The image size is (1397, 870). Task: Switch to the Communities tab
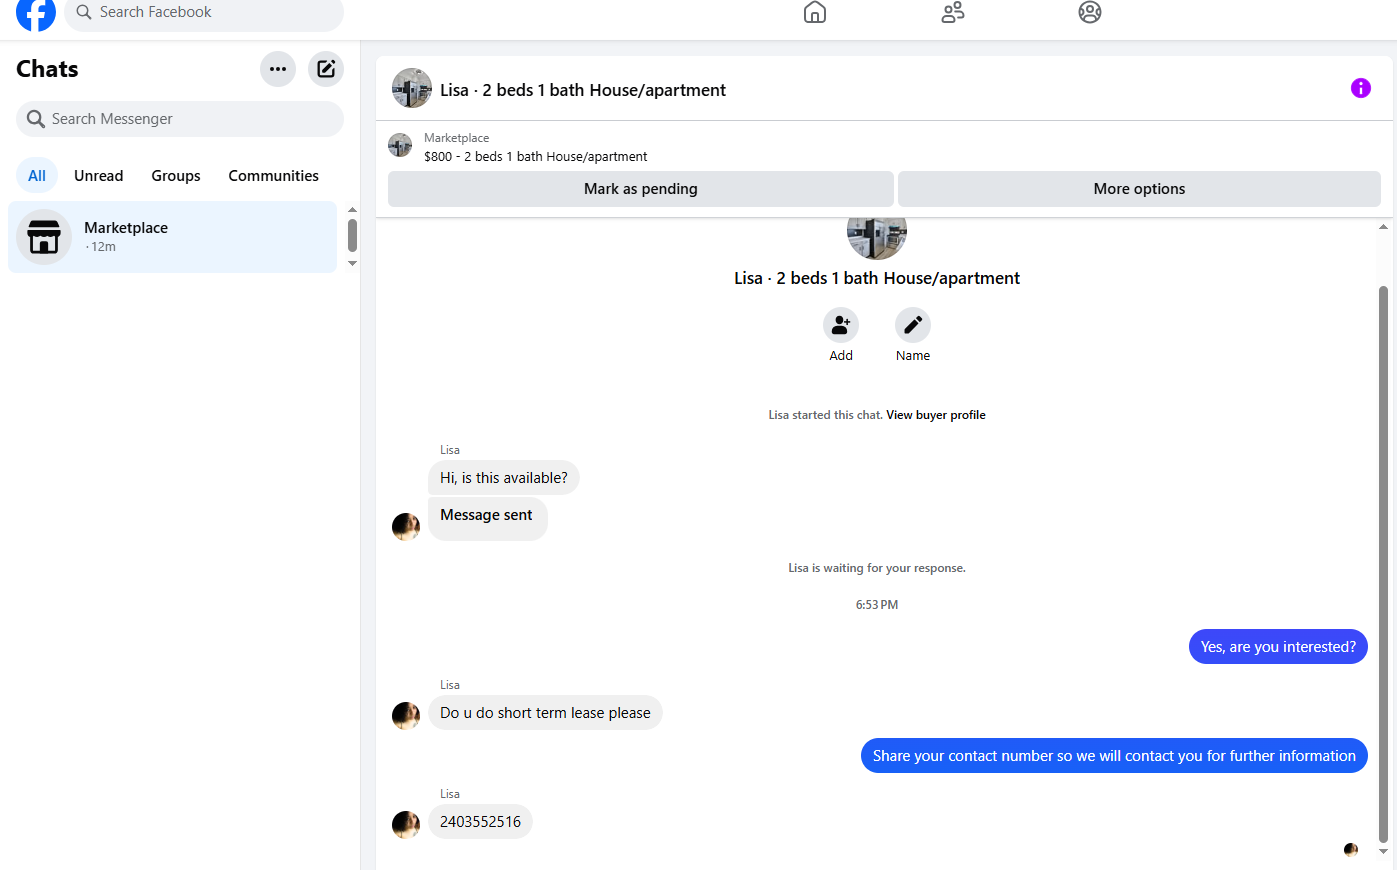click(274, 176)
